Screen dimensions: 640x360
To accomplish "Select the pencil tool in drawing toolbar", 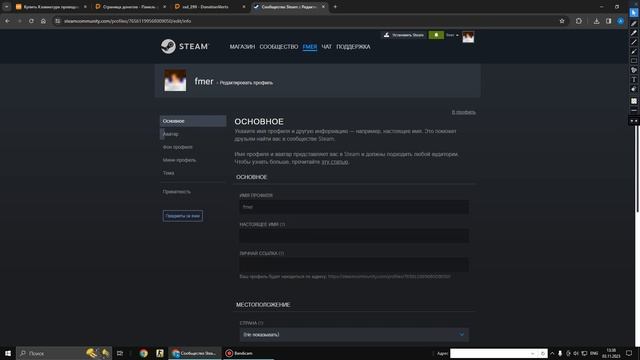I will coord(633,23).
